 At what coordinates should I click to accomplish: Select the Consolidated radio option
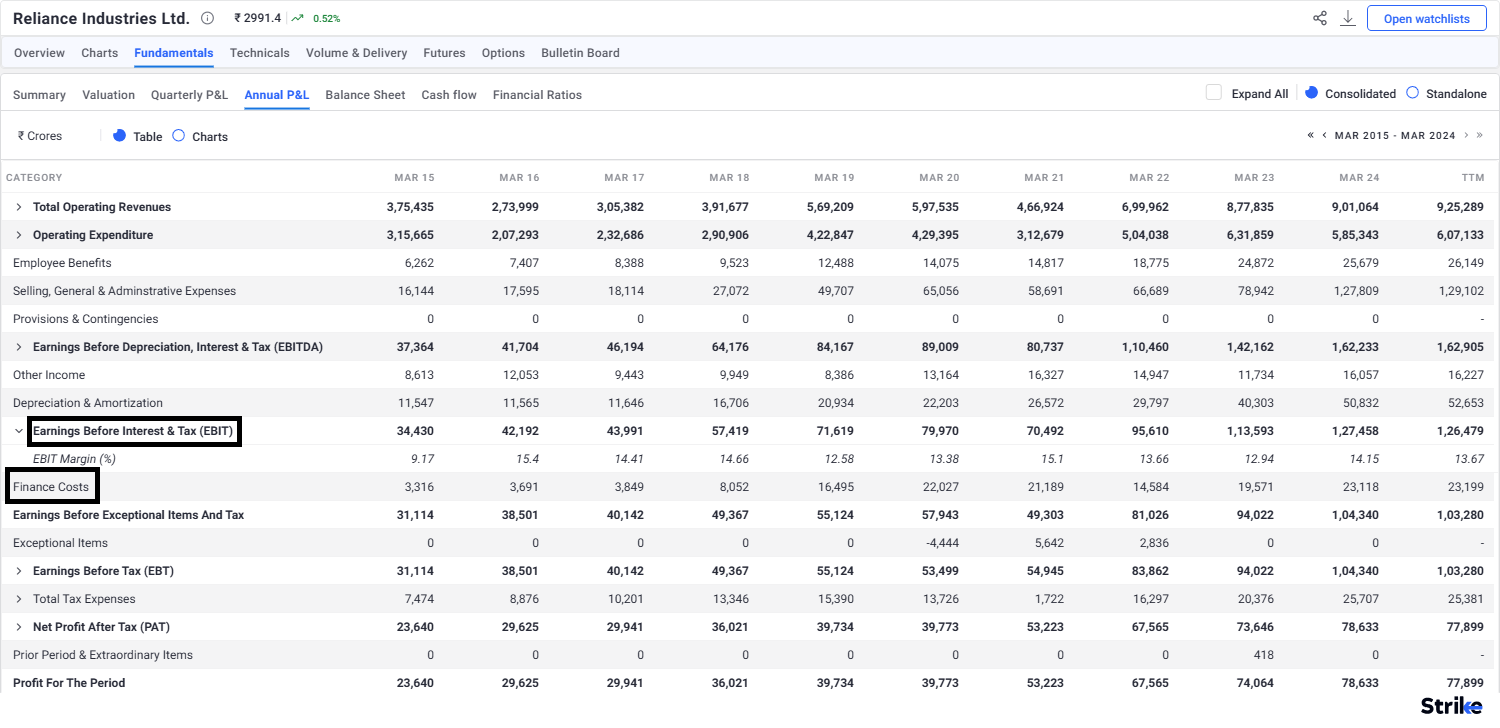point(1312,93)
